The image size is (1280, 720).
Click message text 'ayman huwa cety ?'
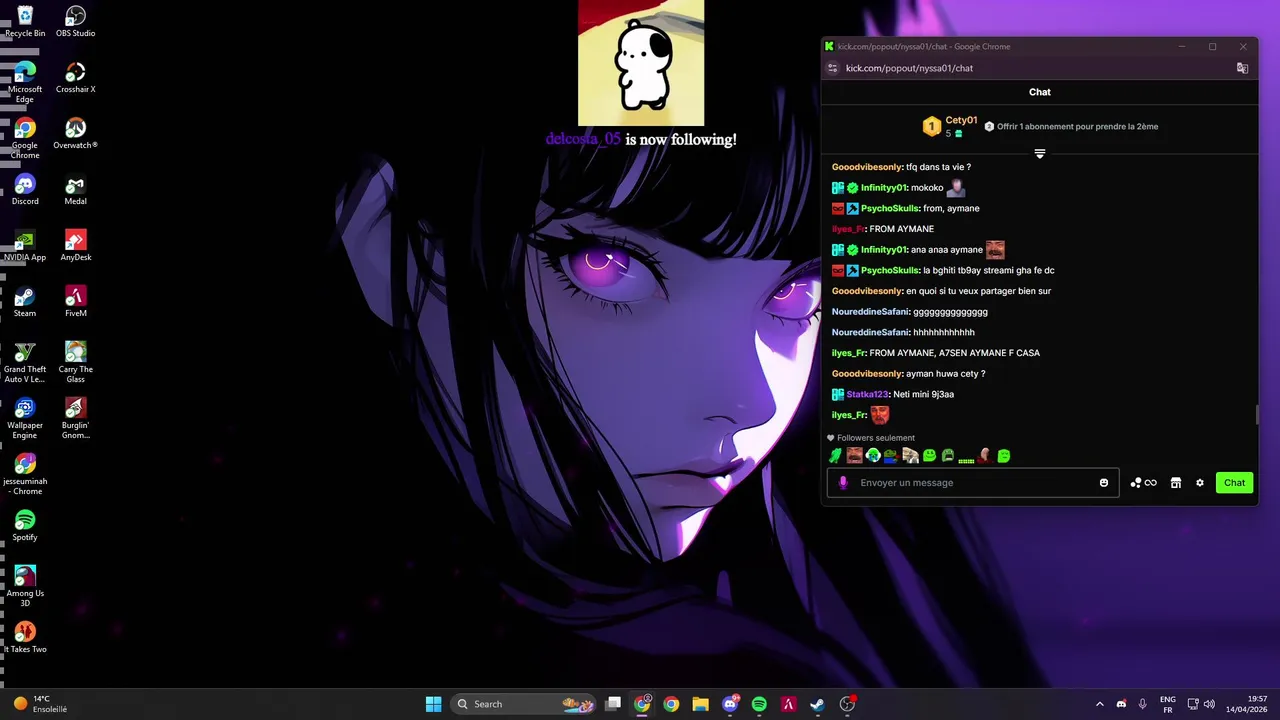pyautogui.click(x=946, y=374)
